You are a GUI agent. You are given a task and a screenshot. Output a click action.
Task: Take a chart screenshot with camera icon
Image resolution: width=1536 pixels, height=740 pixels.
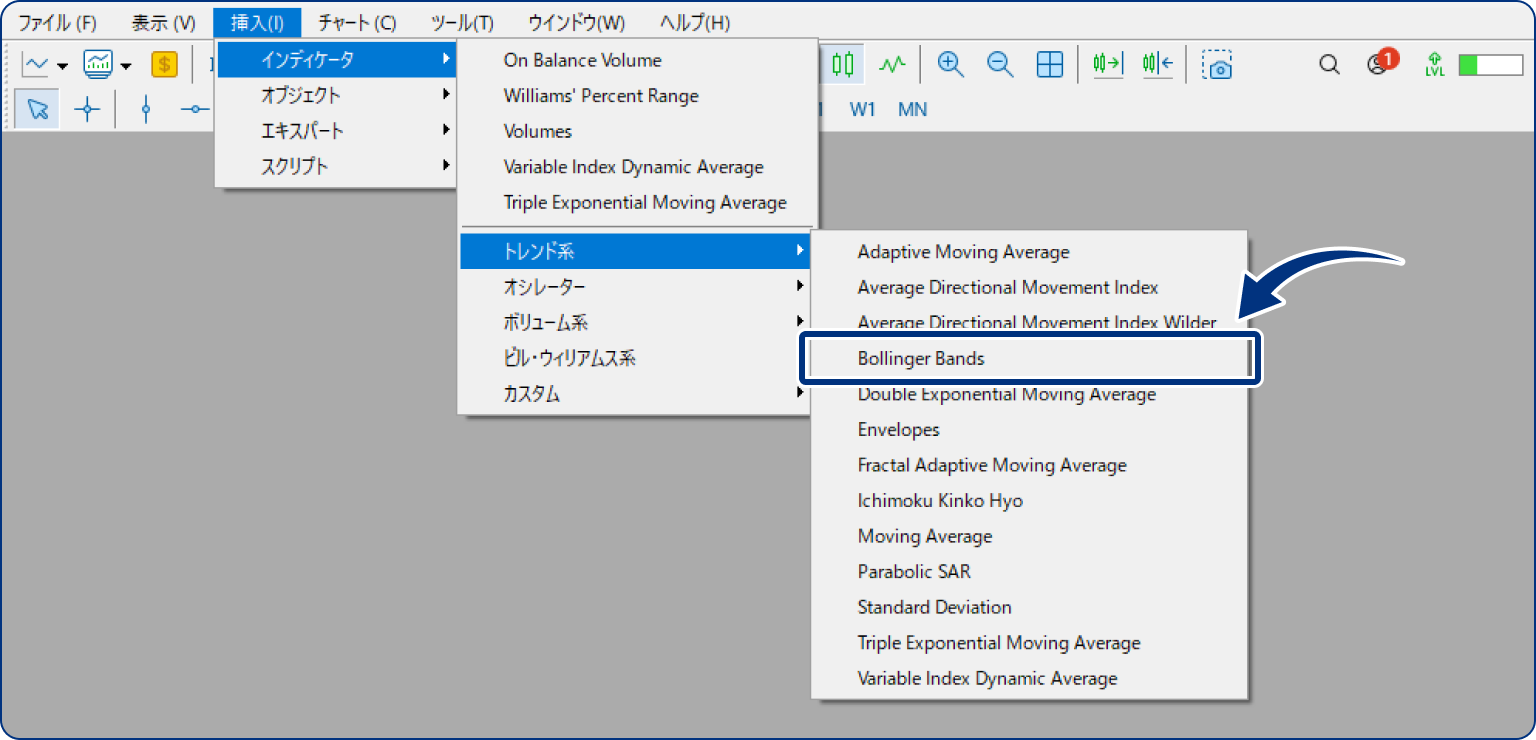coord(1217,65)
